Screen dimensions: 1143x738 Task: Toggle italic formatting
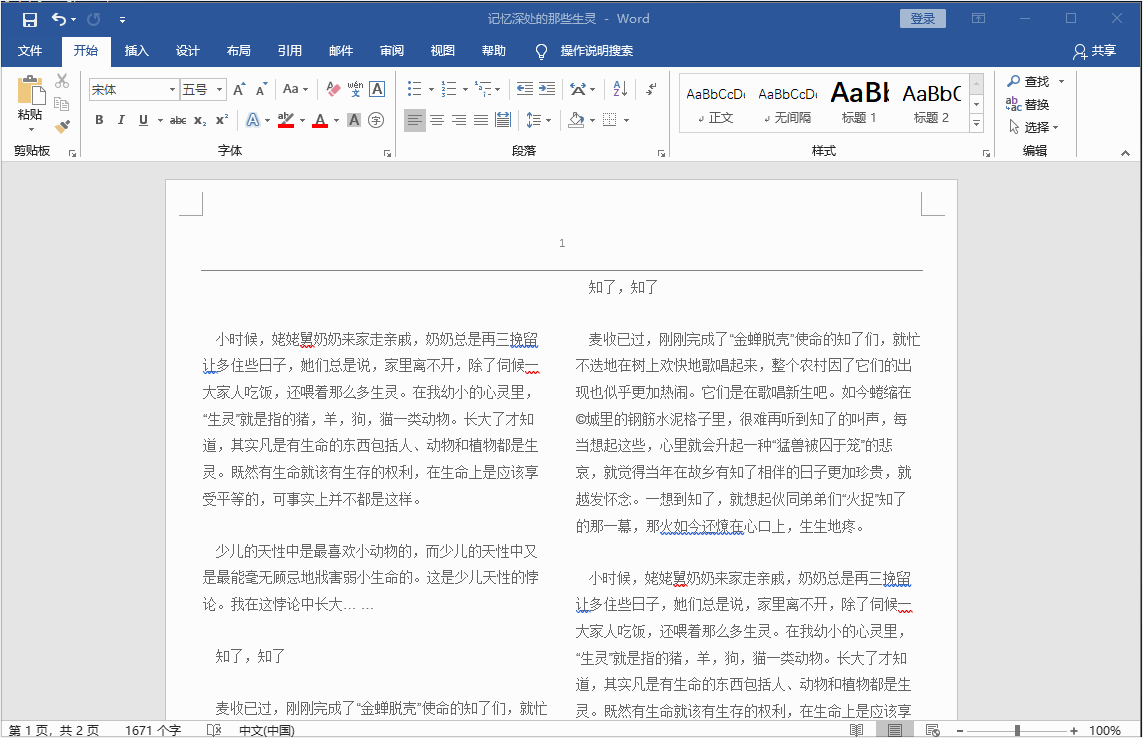tap(121, 121)
